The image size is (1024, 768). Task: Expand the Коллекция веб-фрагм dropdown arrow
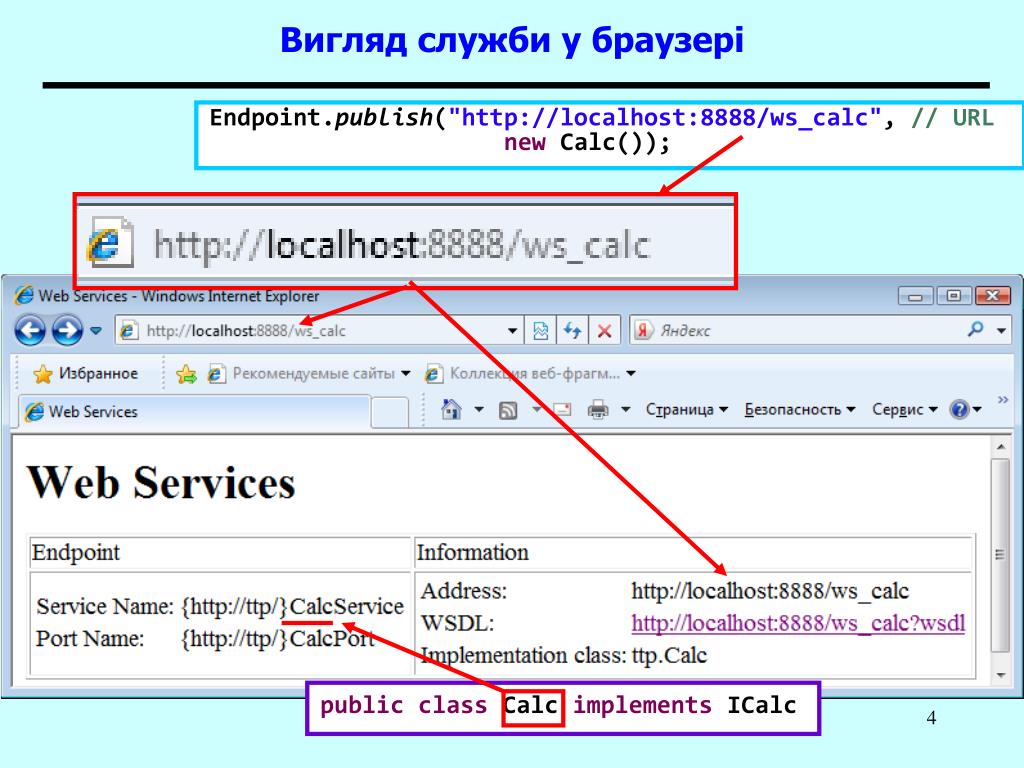coord(631,374)
